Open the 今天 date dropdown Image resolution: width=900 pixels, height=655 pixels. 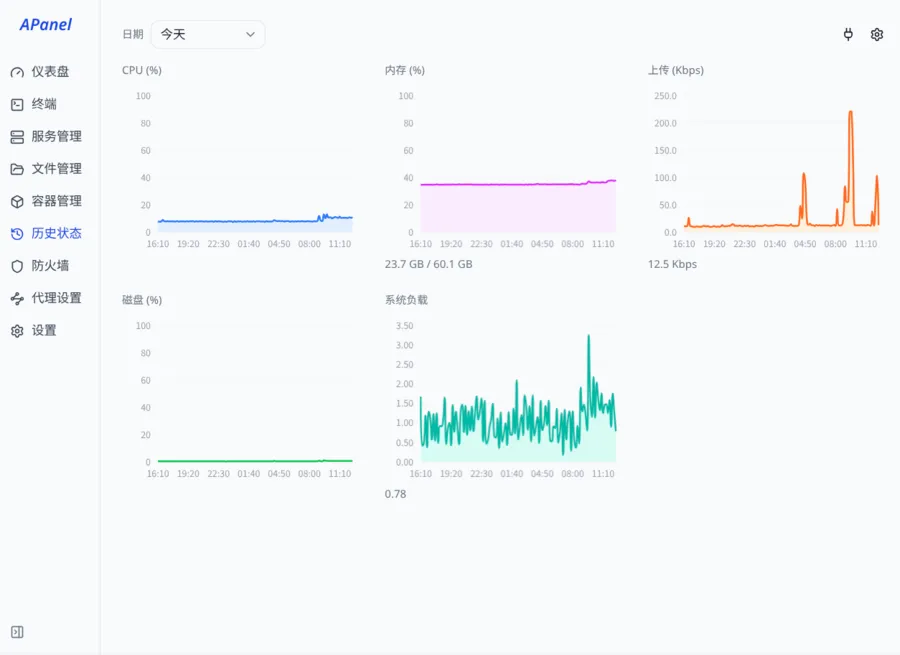click(x=208, y=34)
